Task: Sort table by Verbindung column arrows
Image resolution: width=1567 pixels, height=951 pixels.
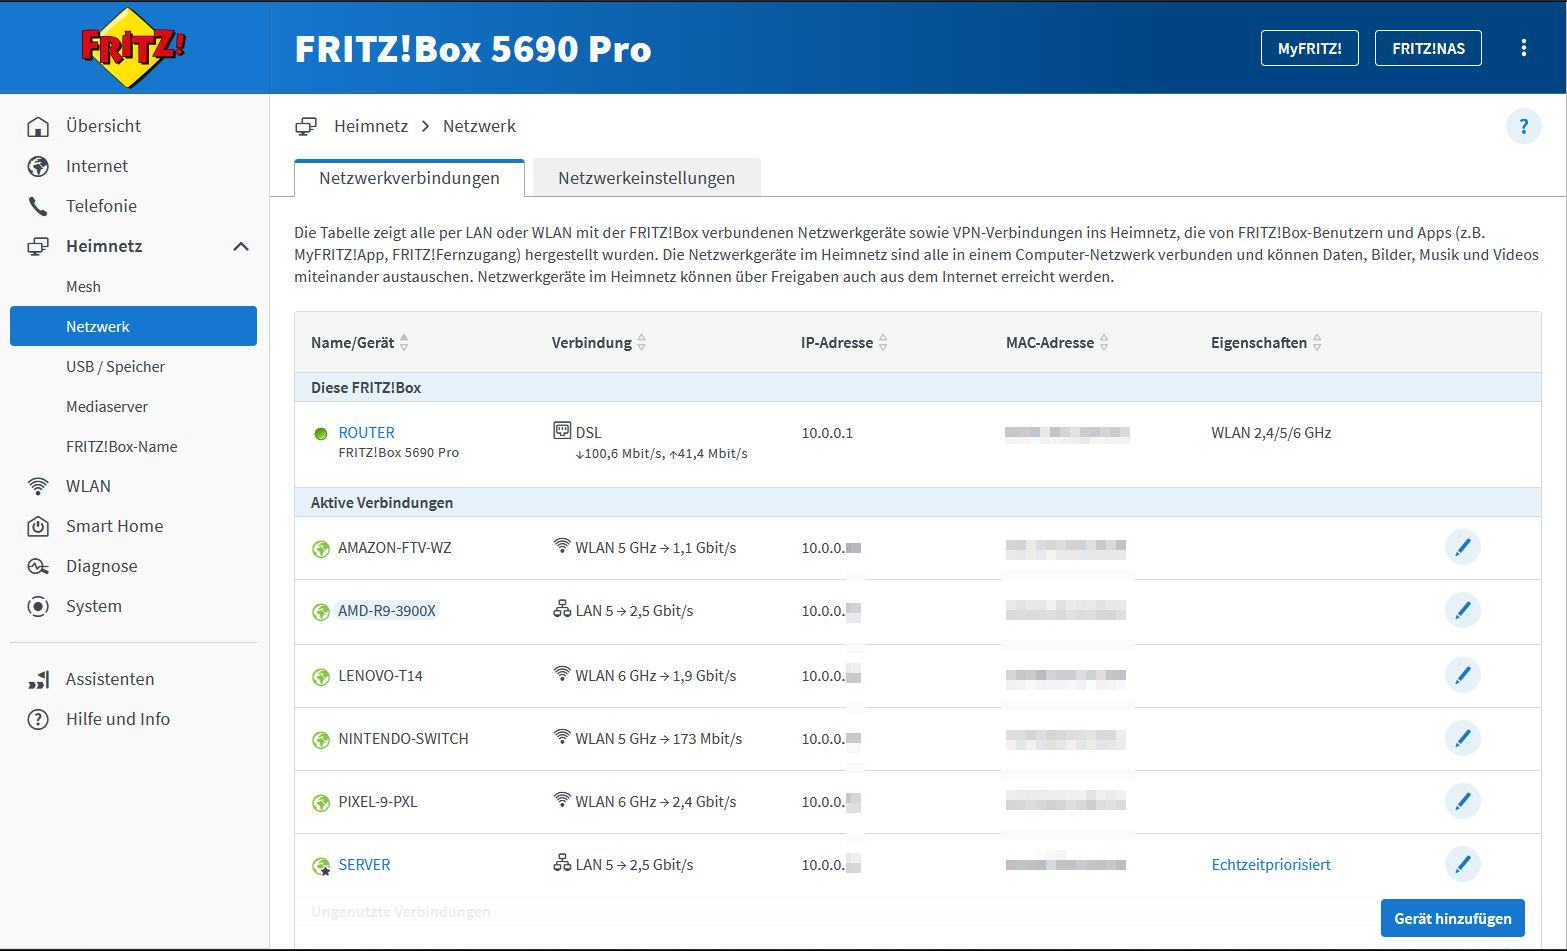Action: point(641,342)
